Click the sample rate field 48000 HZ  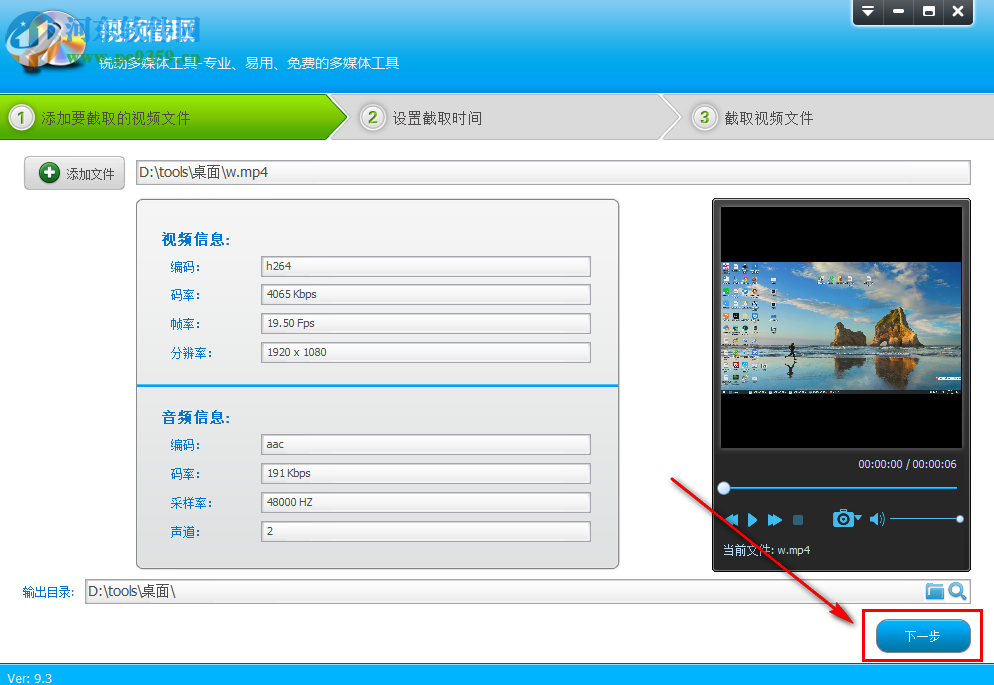425,503
